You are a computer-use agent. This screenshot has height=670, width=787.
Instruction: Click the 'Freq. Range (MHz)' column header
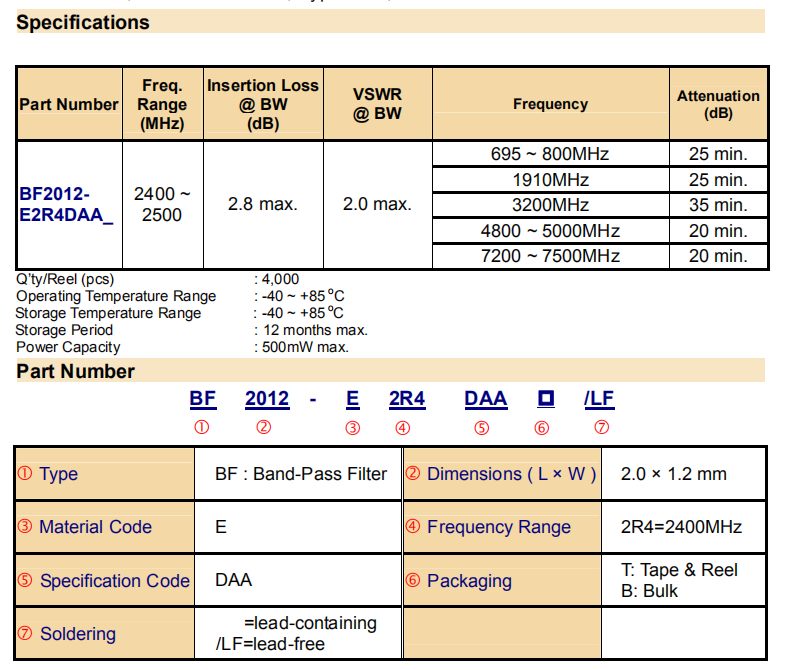162,104
